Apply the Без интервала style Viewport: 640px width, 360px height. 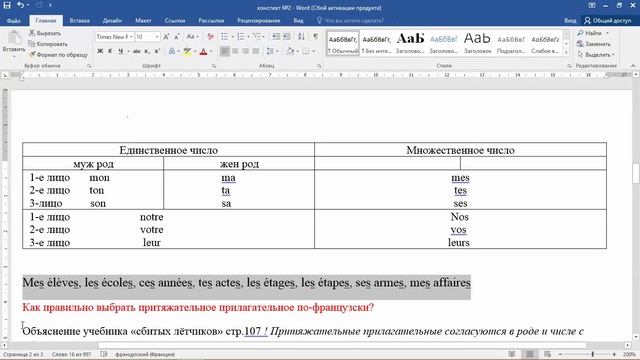pos(376,43)
